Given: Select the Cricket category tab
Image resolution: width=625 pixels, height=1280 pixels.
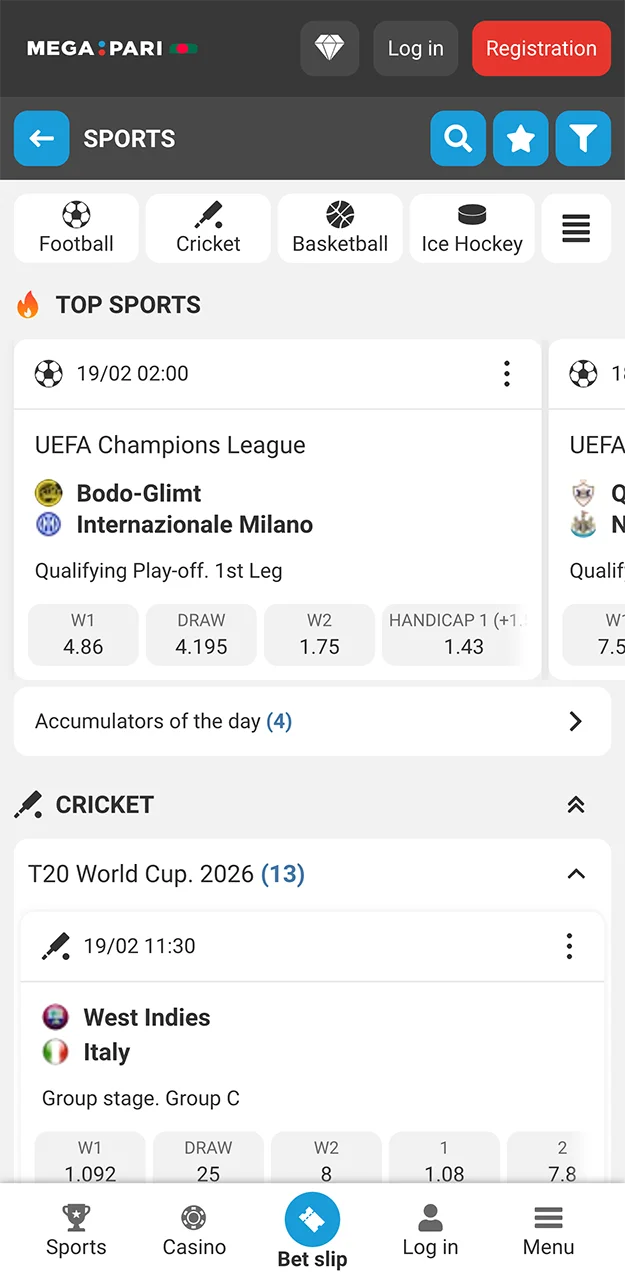Looking at the screenshot, I should pos(207,228).
